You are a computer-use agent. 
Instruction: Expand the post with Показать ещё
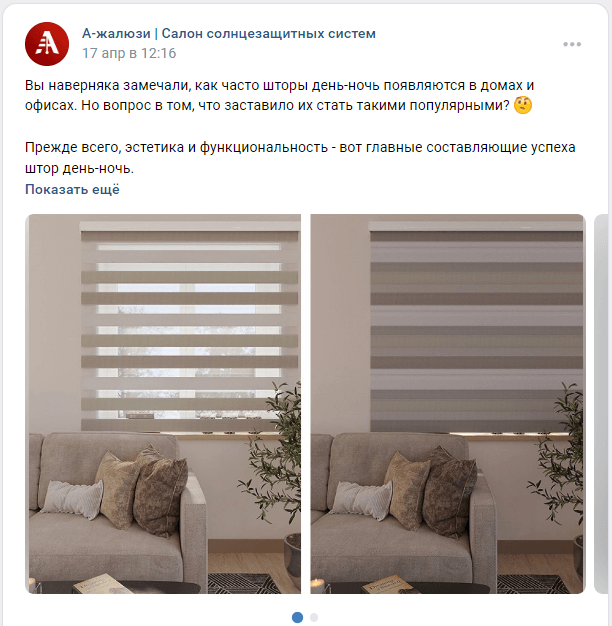[x=72, y=189]
